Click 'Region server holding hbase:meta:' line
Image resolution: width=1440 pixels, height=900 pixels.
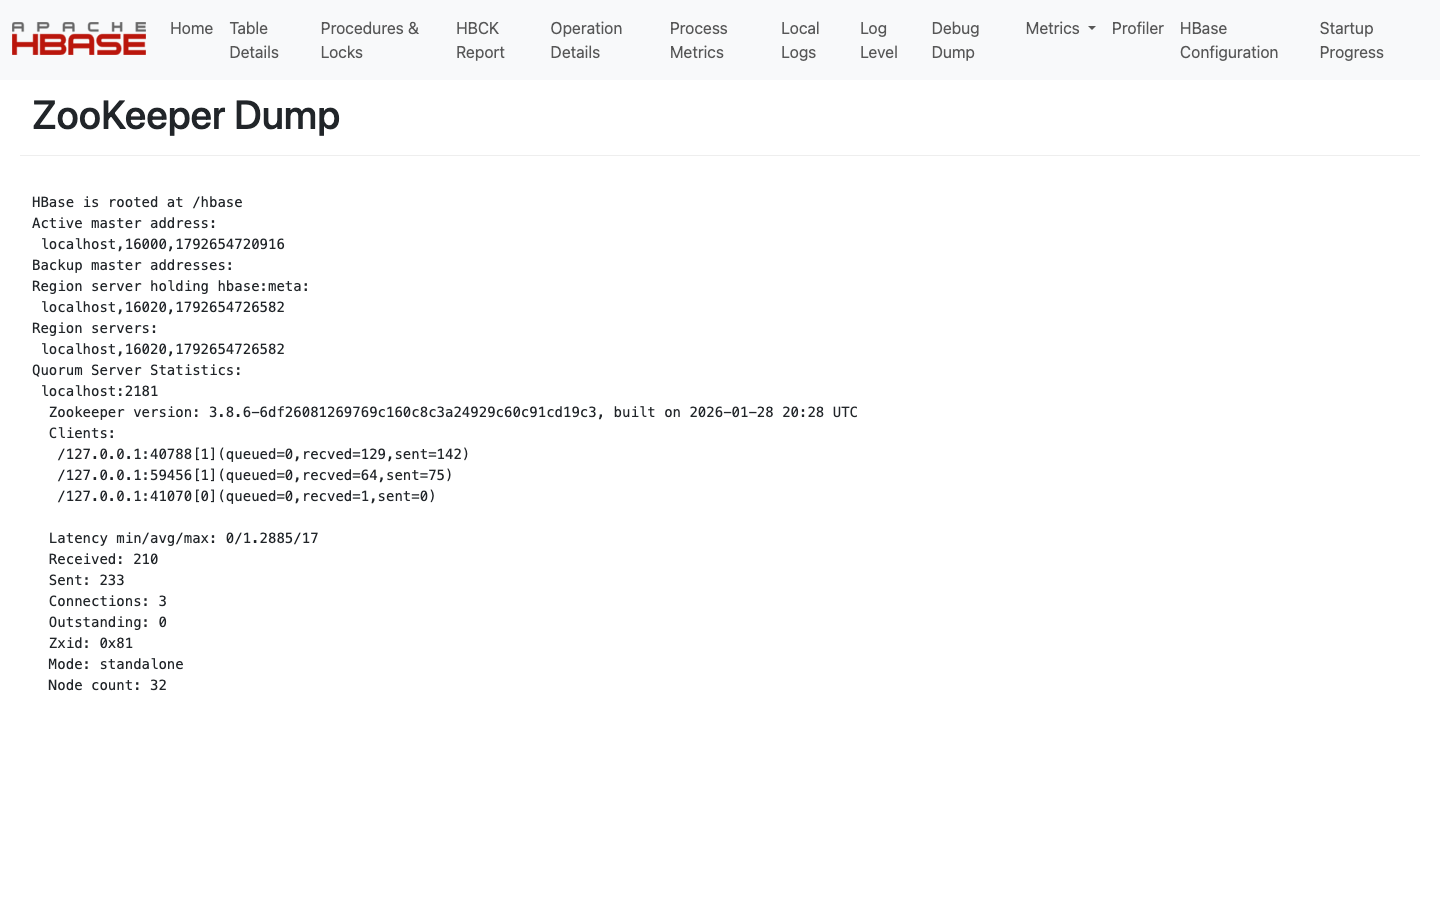tap(171, 286)
